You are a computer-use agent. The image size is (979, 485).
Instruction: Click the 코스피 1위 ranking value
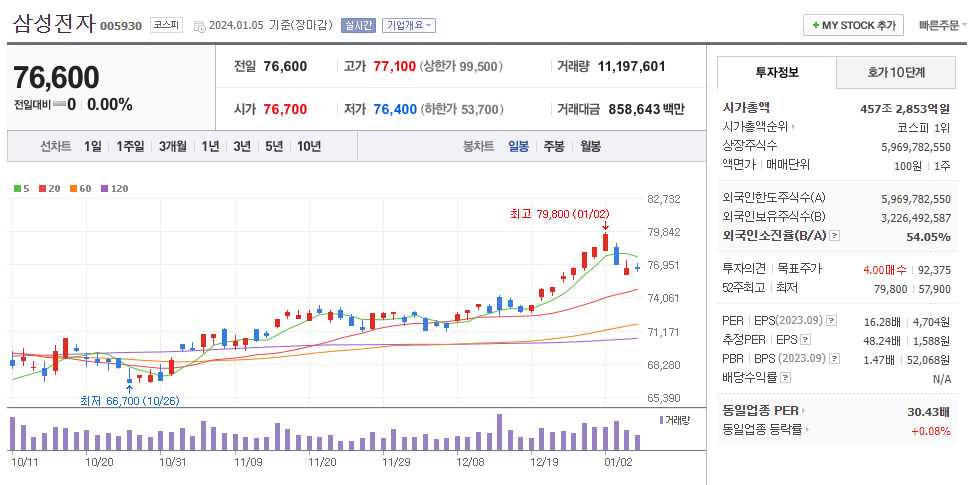pyautogui.click(x=923, y=128)
